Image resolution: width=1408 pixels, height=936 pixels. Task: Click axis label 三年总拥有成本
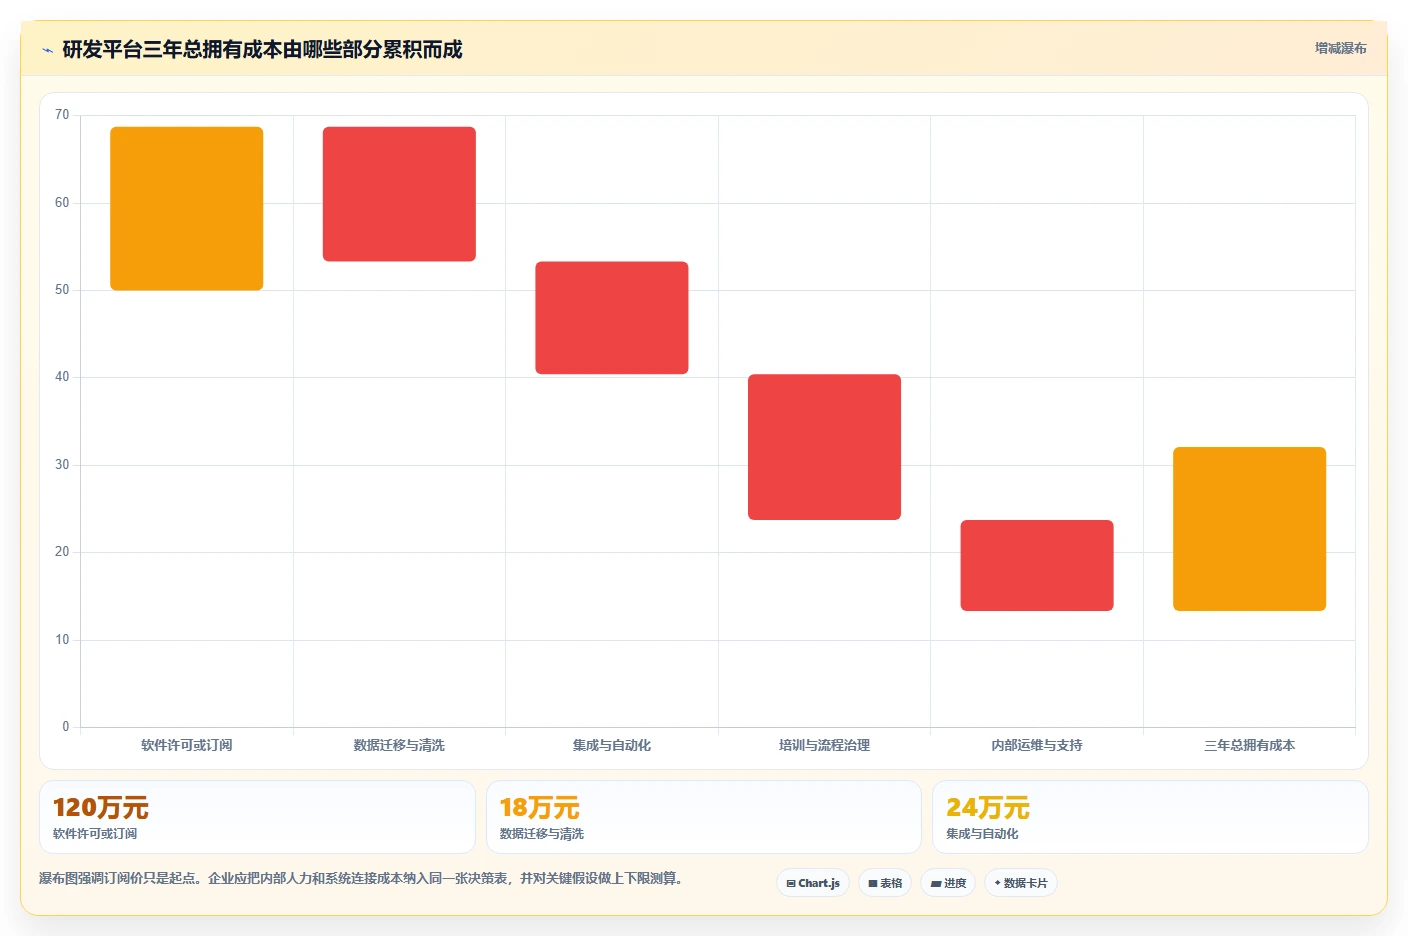click(1249, 745)
